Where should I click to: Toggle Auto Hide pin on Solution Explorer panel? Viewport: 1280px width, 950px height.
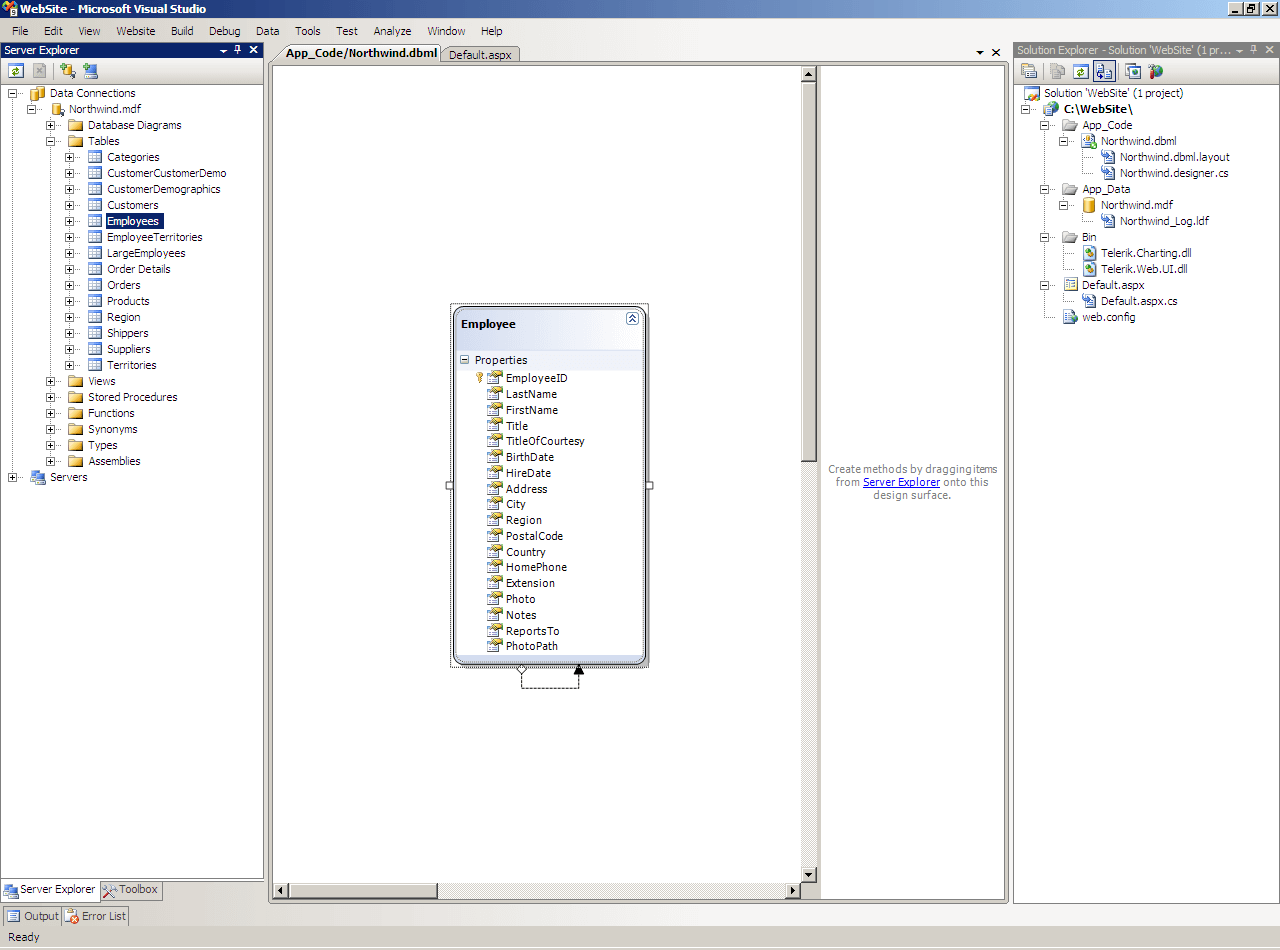click(x=1254, y=50)
